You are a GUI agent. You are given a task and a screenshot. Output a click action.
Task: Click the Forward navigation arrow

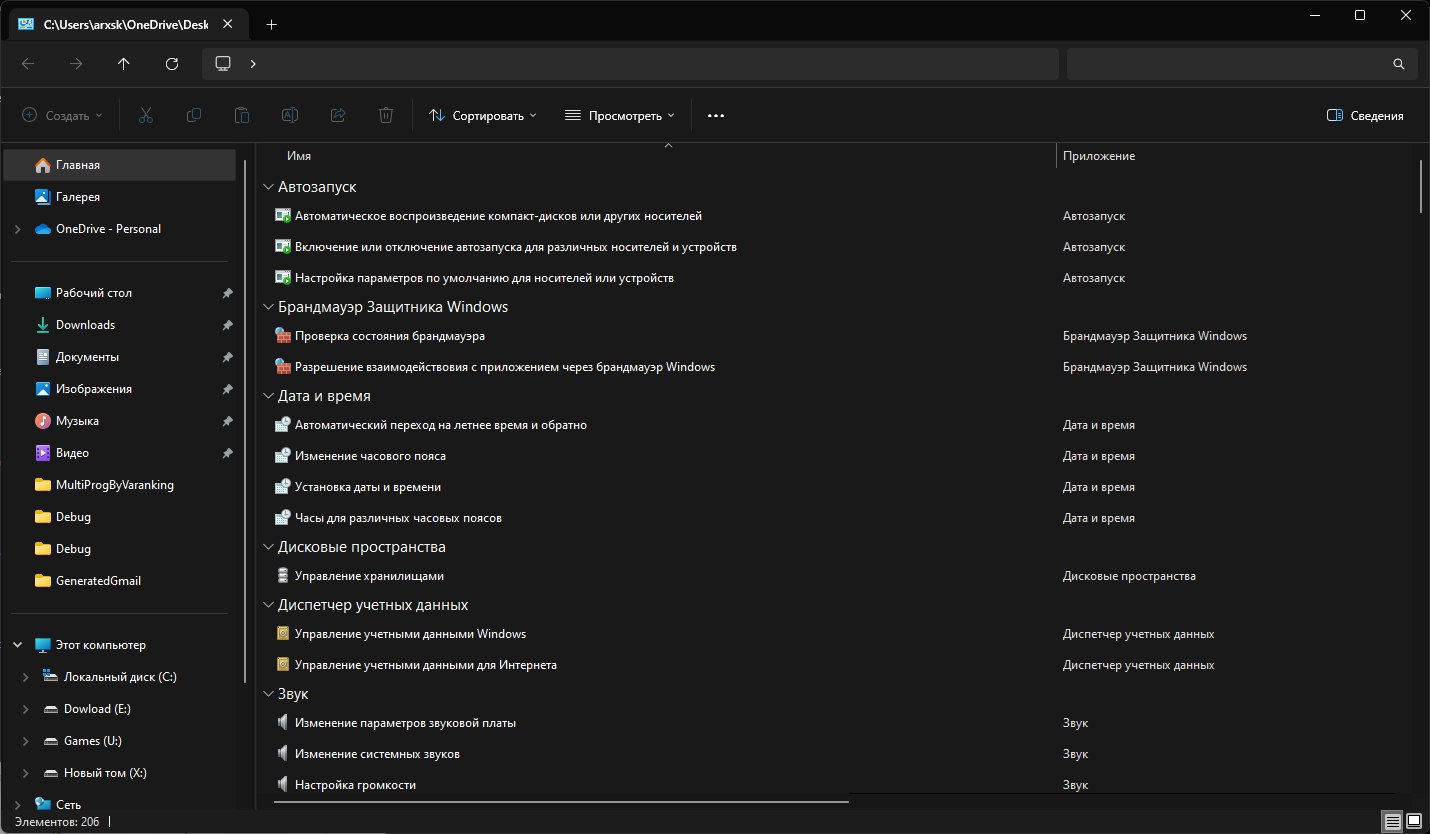[x=76, y=63]
